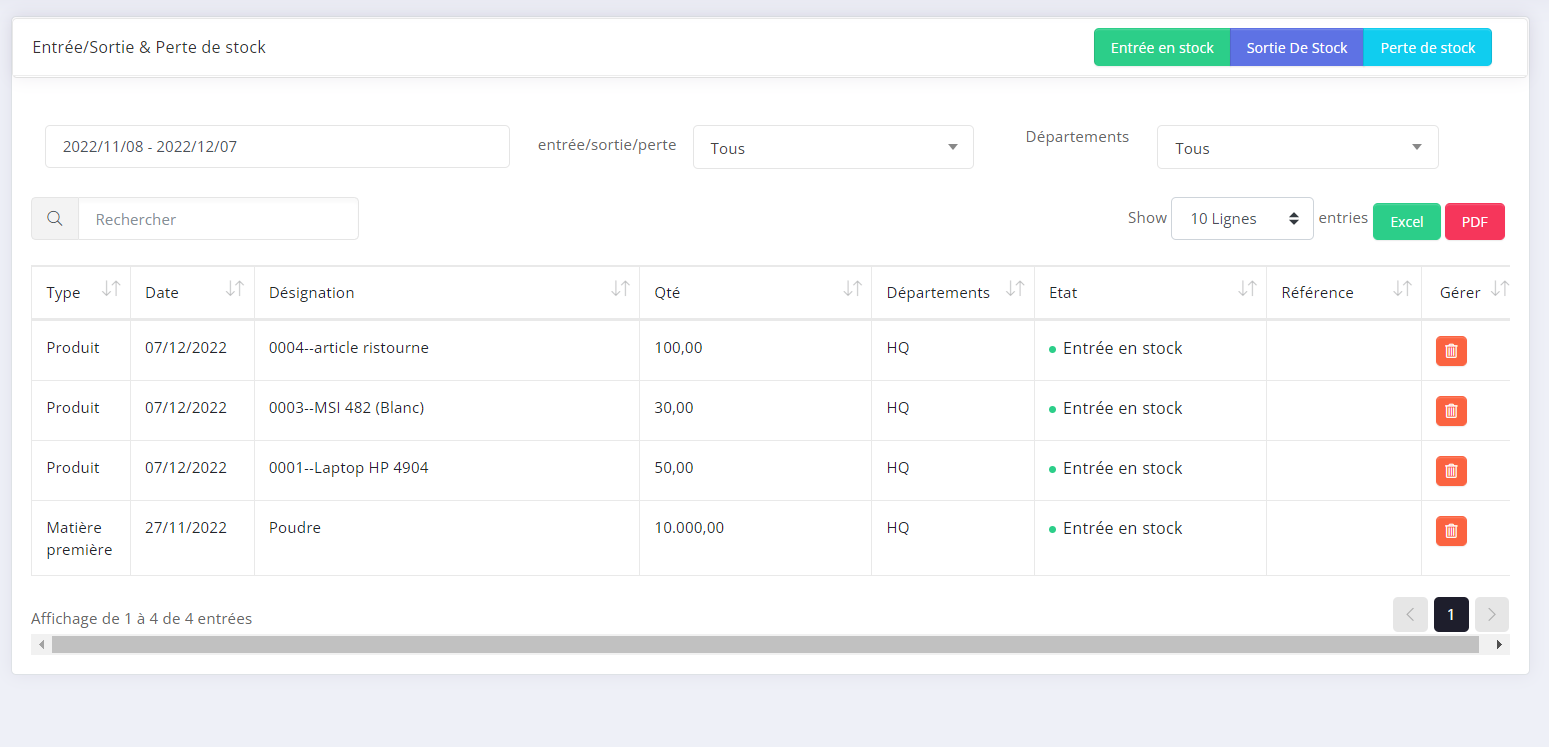Sort by Date column sort icon
The width and height of the screenshot is (1549, 747).
[x=235, y=290]
